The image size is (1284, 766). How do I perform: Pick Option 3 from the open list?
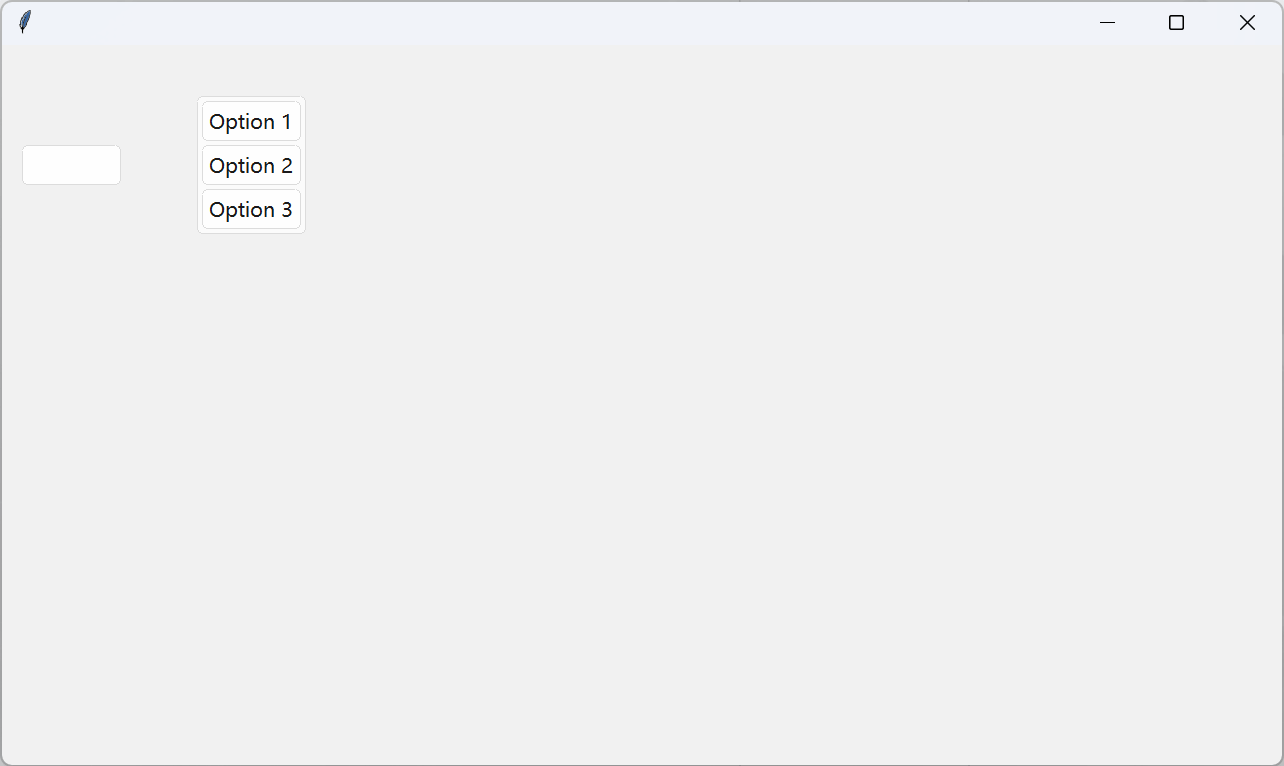[x=251, y=209]
